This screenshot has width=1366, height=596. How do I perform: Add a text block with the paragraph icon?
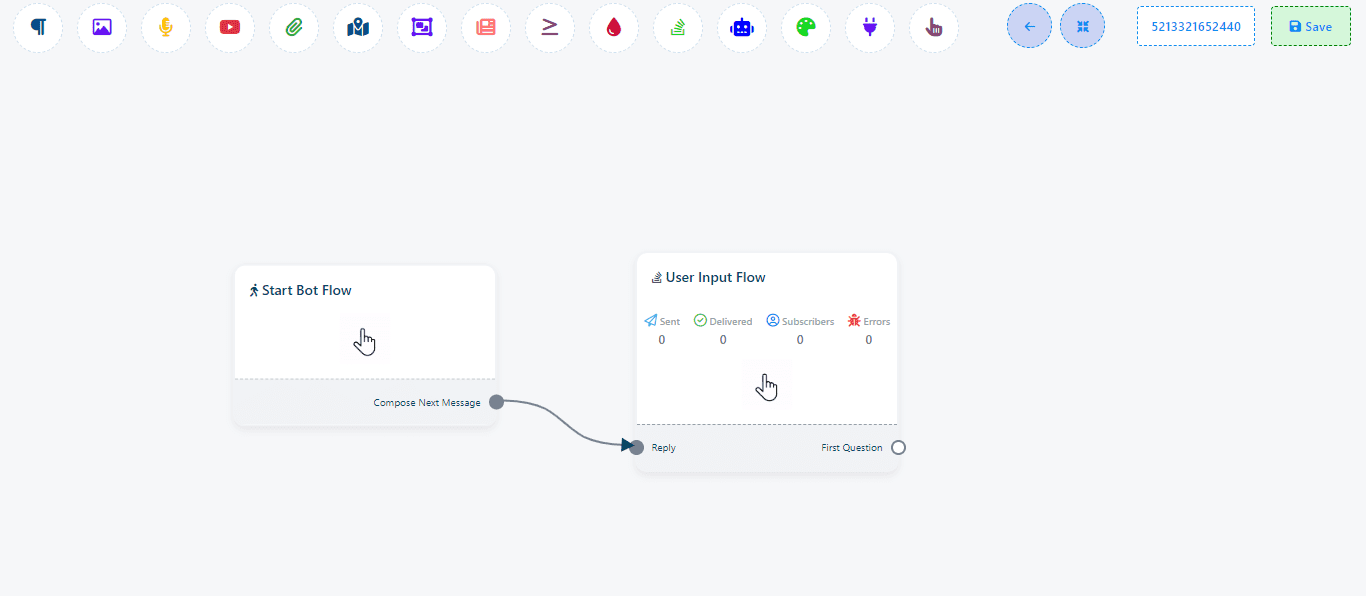coord(38,27)
